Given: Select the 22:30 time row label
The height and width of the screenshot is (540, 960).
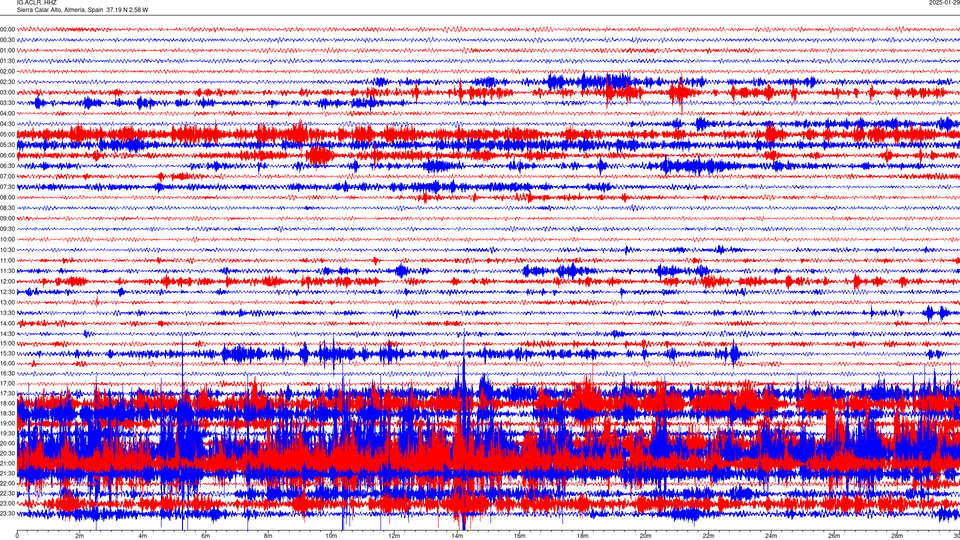Looking at the screenshot, I should [x=7, y=493].
